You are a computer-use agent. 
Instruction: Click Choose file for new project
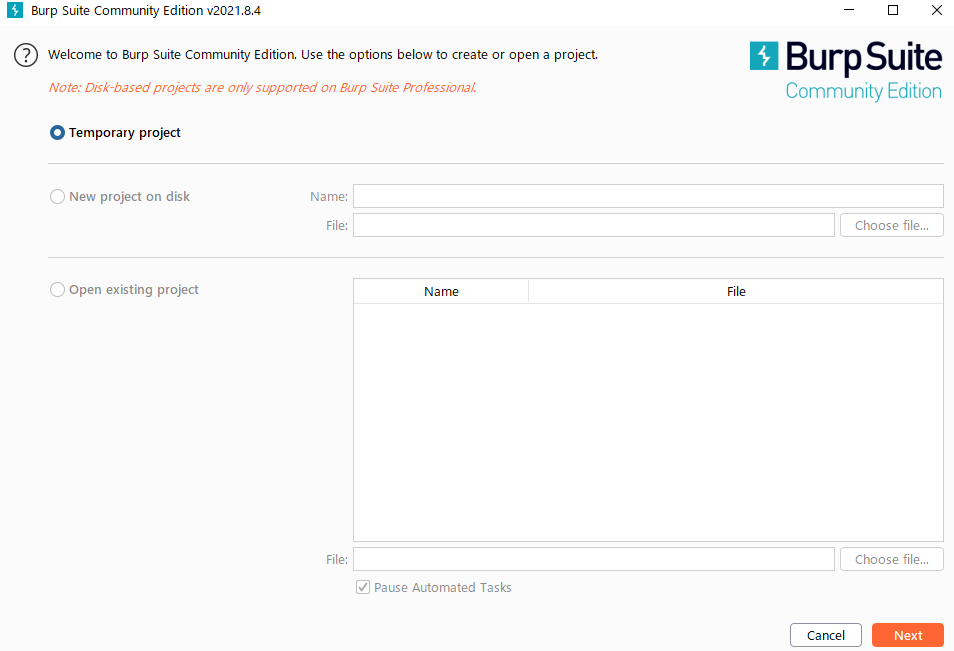tap(892, 225)
